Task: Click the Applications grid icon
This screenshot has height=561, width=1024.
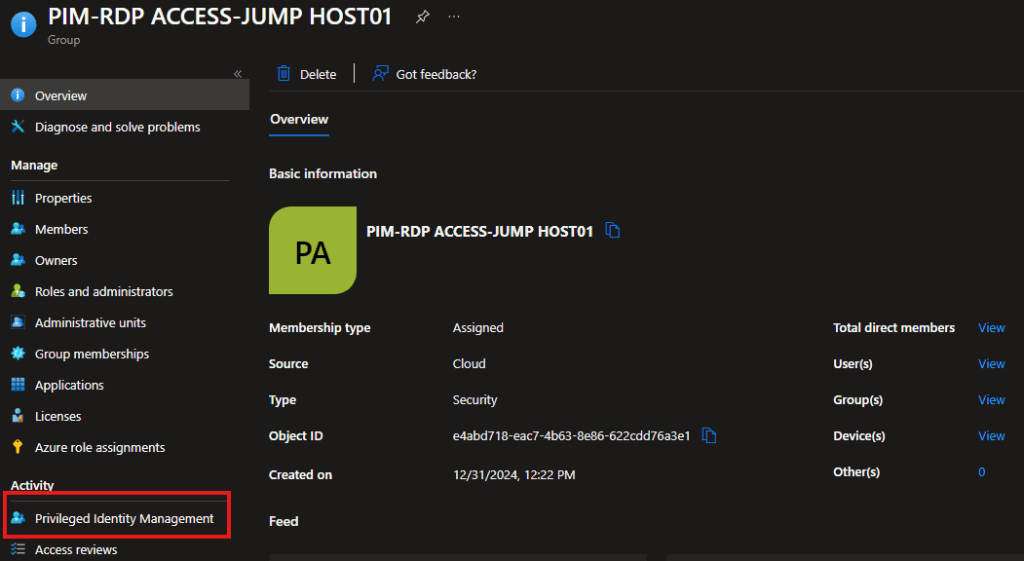Action: tap(18, 385)
